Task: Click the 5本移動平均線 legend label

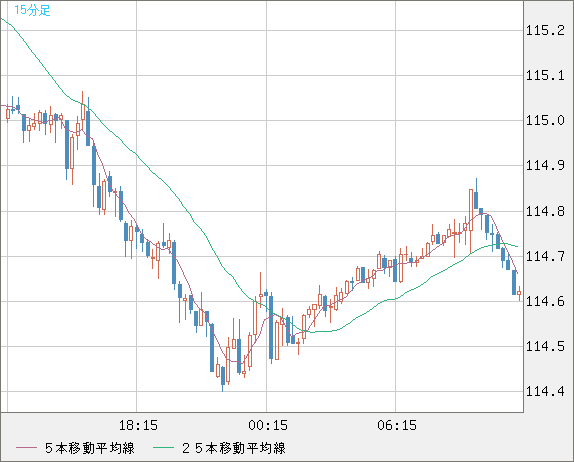Action: pyautogui.click(x=90, y=448)
